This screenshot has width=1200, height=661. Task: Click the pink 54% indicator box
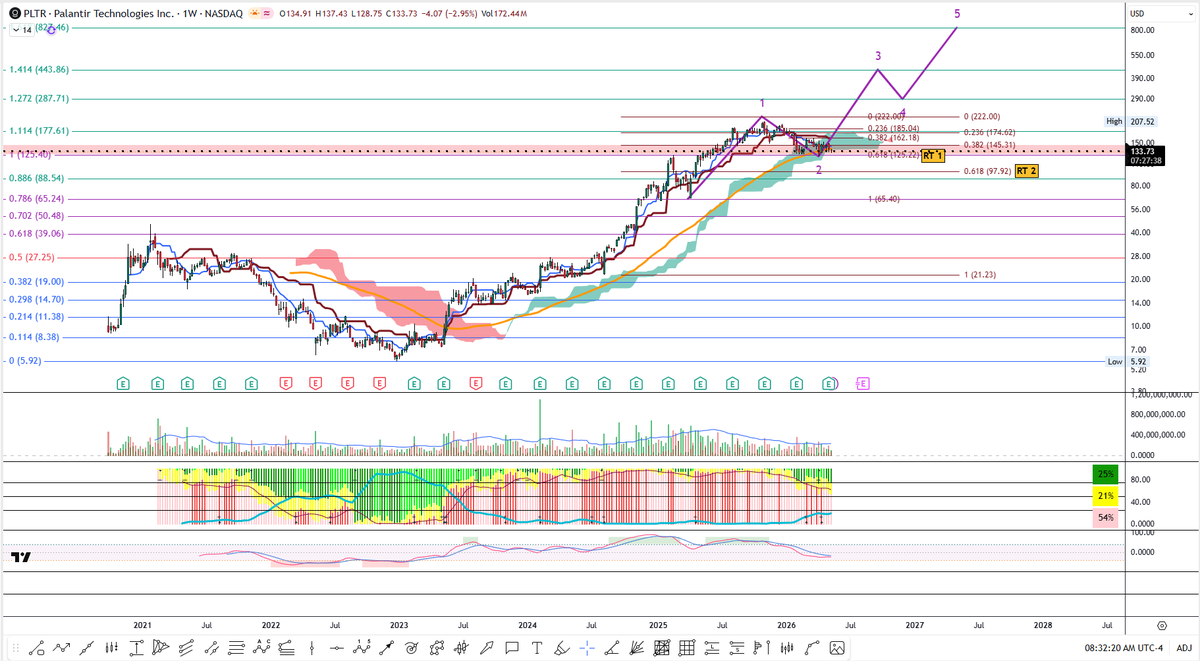(x=1105, y=517)
